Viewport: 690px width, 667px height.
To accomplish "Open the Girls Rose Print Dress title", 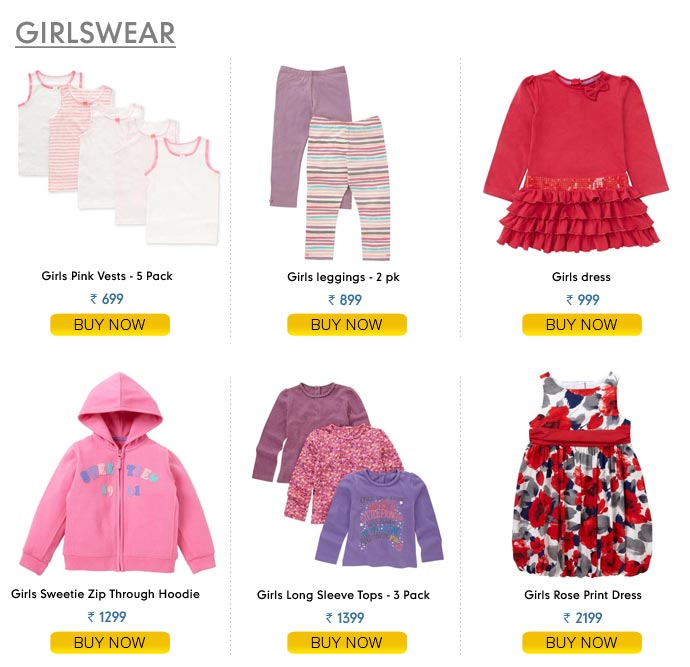I will tap(583, 595).
